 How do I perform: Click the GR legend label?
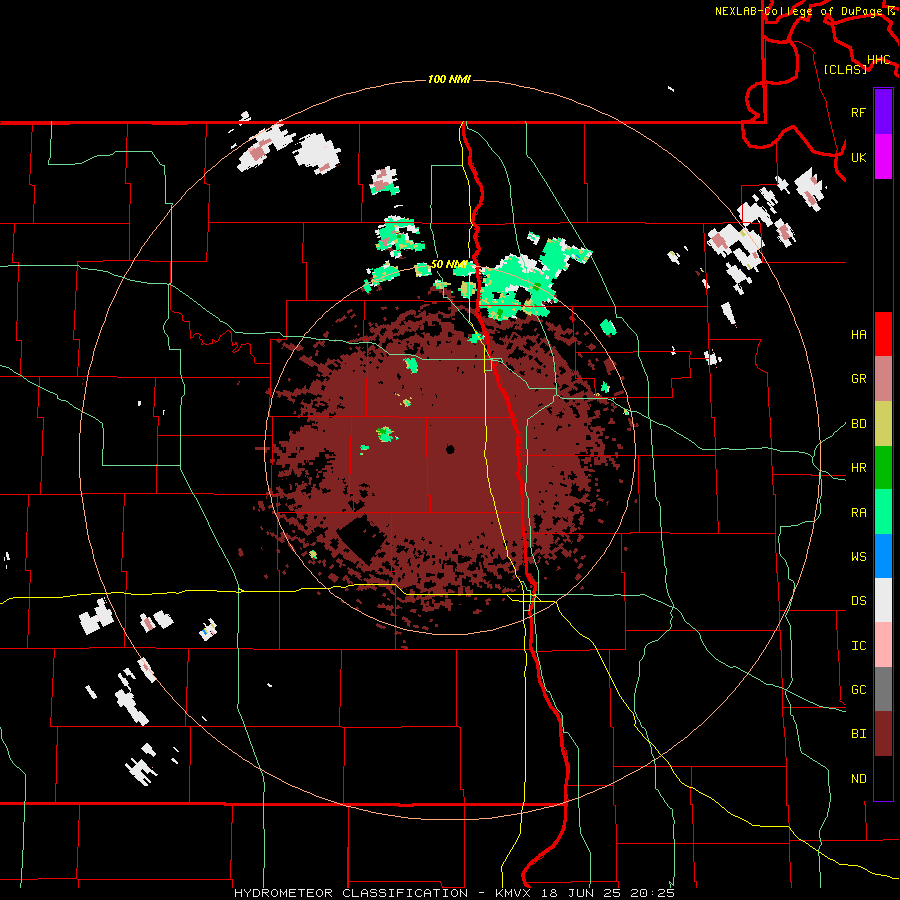858,379
